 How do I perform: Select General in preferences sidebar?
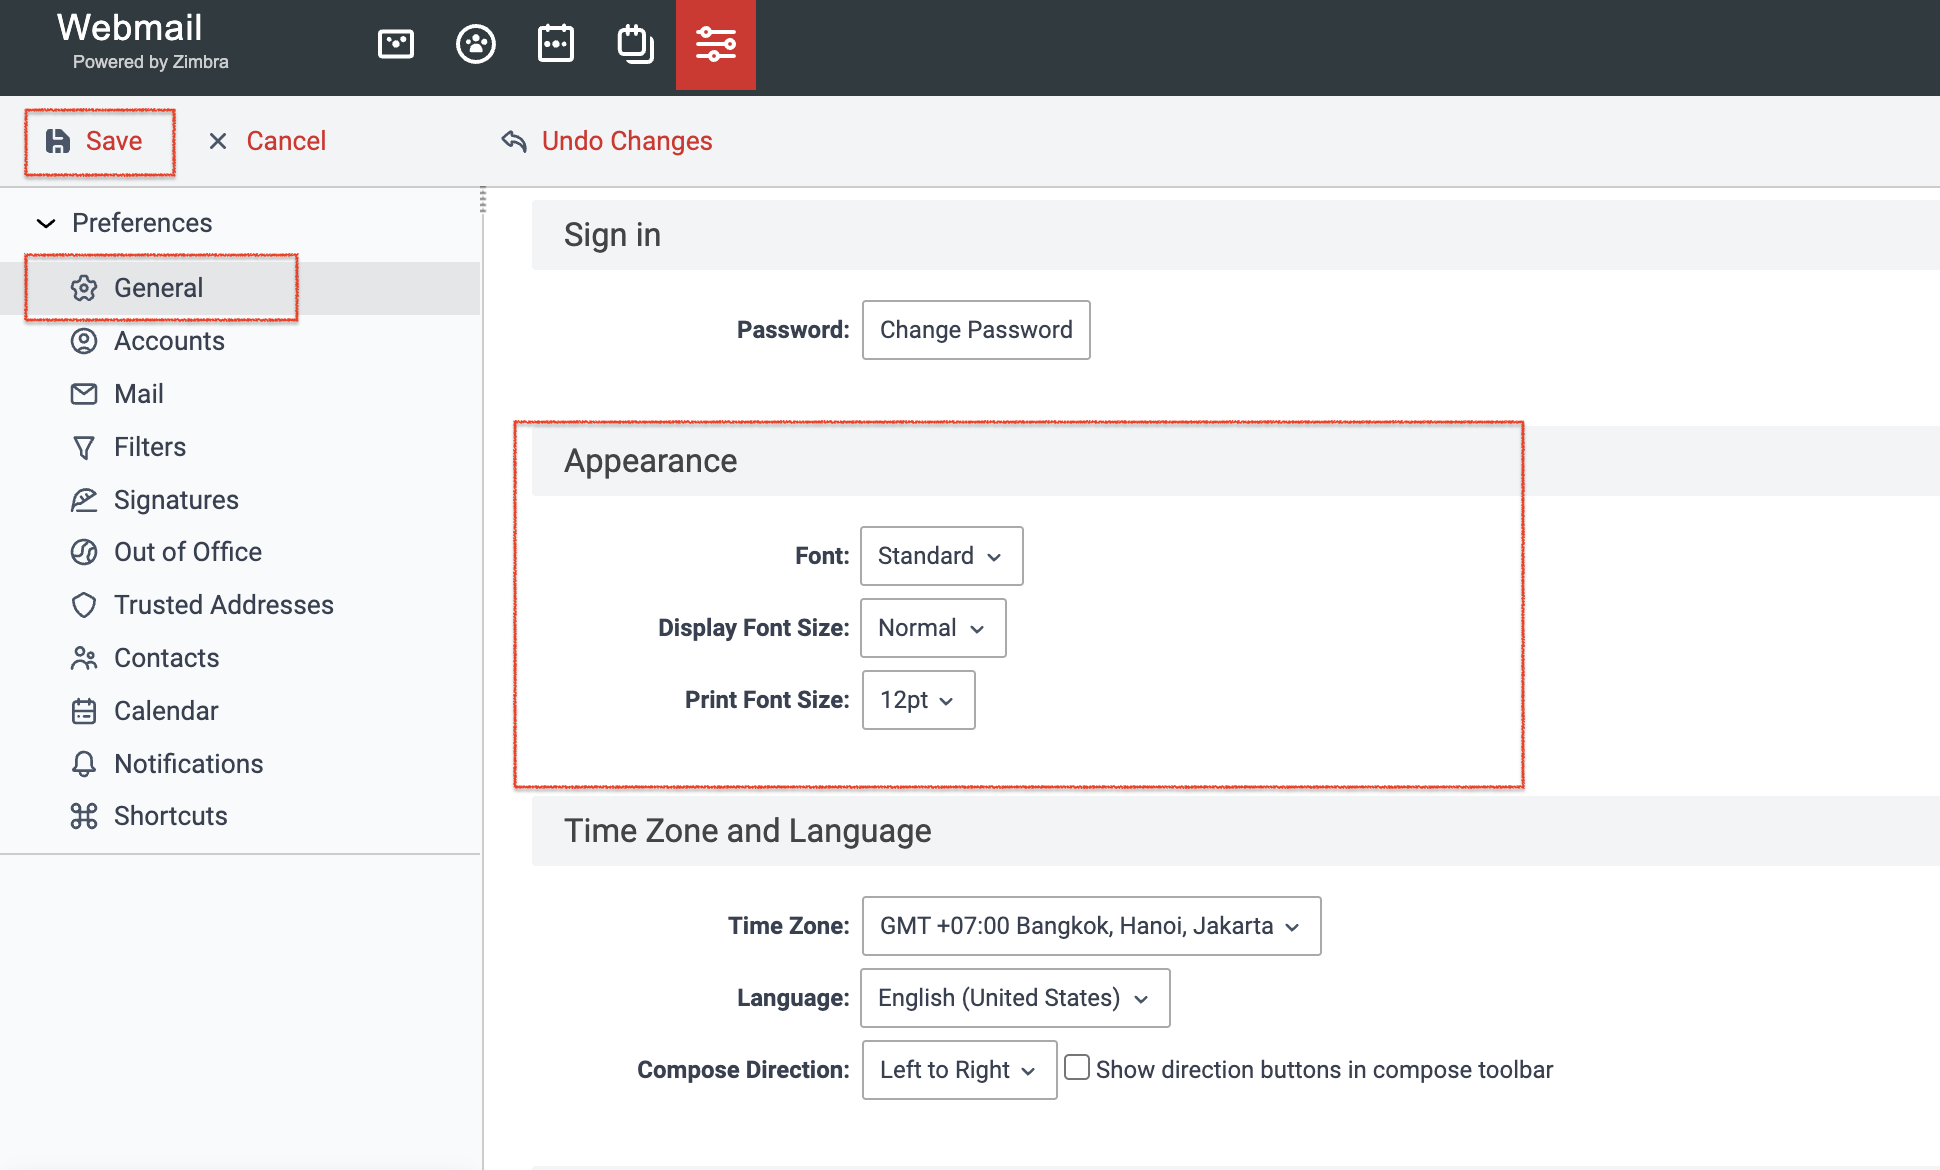coord(240,288)
